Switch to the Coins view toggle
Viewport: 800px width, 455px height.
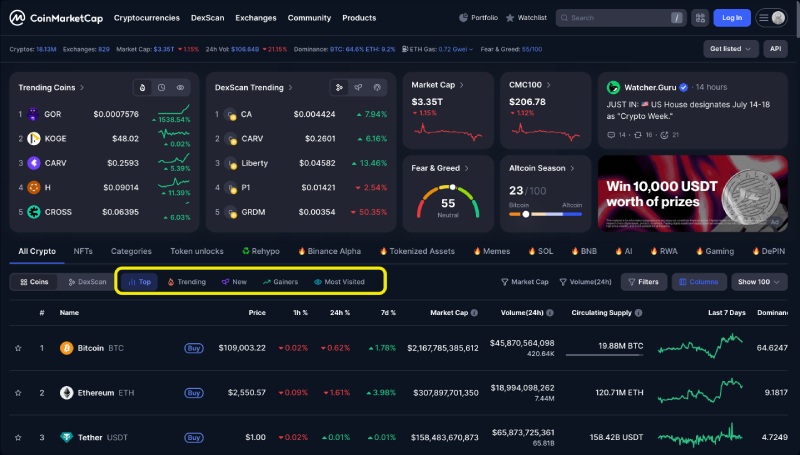point(34,282)
